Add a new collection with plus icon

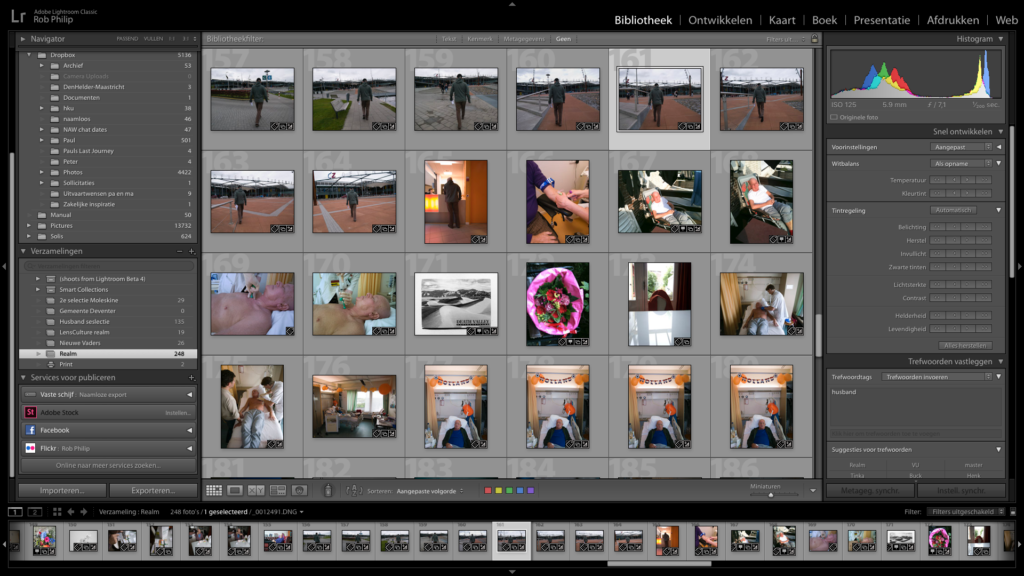click(x=191, y=251)
